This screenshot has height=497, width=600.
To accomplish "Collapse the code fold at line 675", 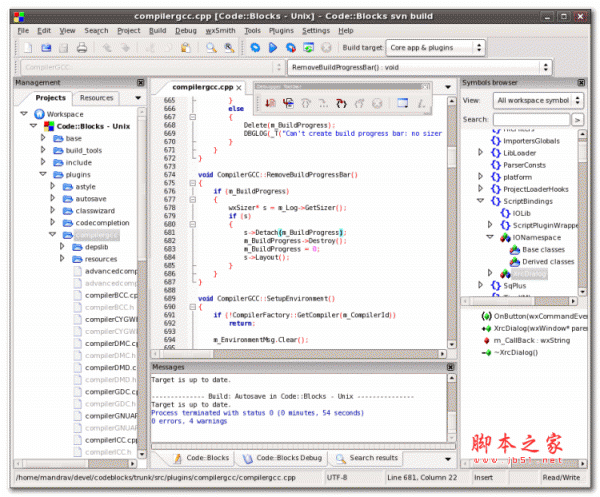I will coord(193,183).
